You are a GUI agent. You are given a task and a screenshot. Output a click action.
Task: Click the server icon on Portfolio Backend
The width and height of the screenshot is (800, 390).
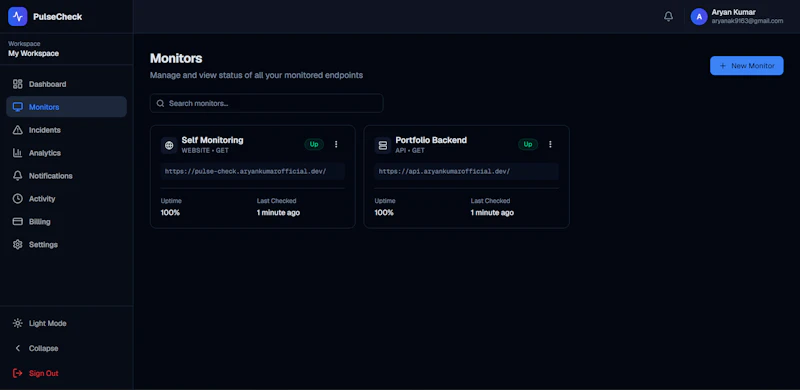coord(383,145)
